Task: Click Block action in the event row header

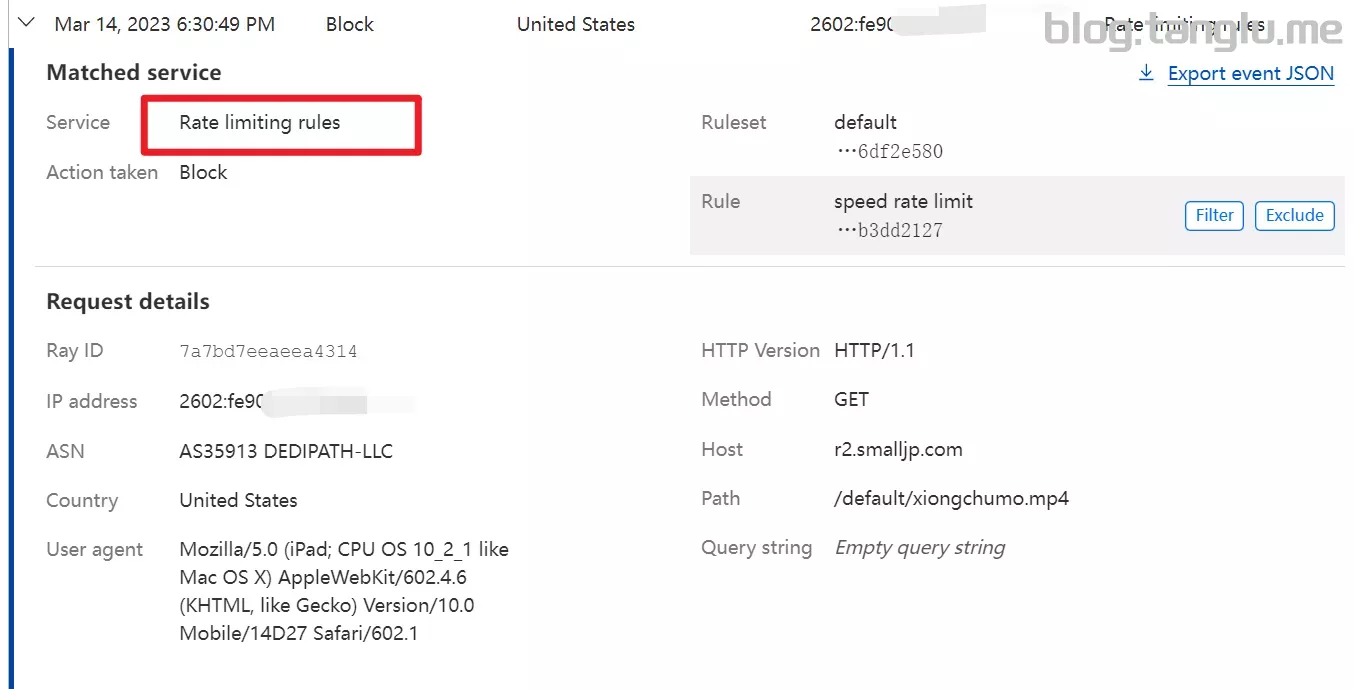Action: pyautogui.click(x=349, y=24)
